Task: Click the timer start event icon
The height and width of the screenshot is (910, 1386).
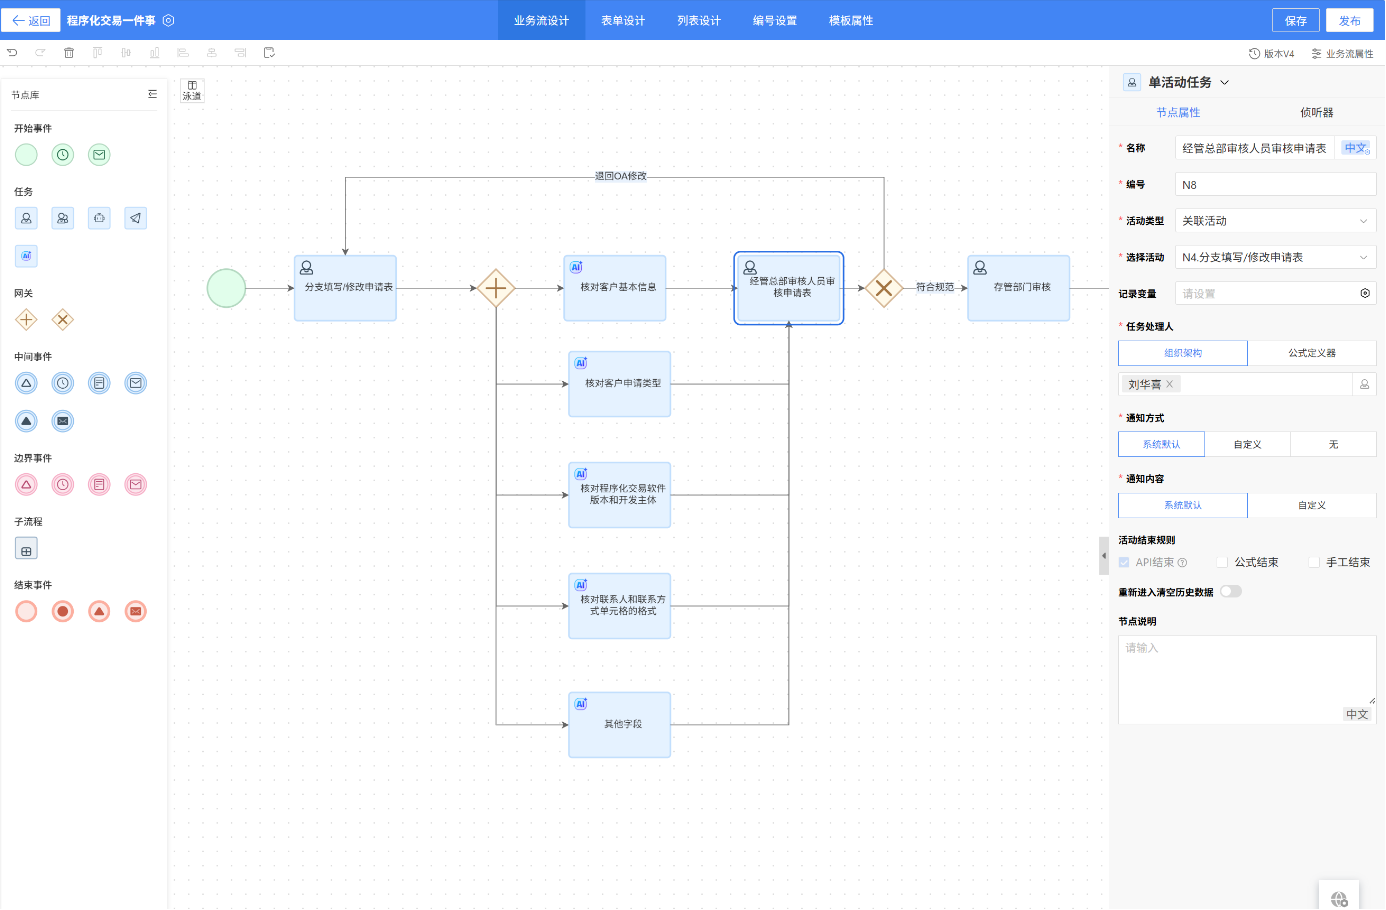Action: (x=63, y=155)
